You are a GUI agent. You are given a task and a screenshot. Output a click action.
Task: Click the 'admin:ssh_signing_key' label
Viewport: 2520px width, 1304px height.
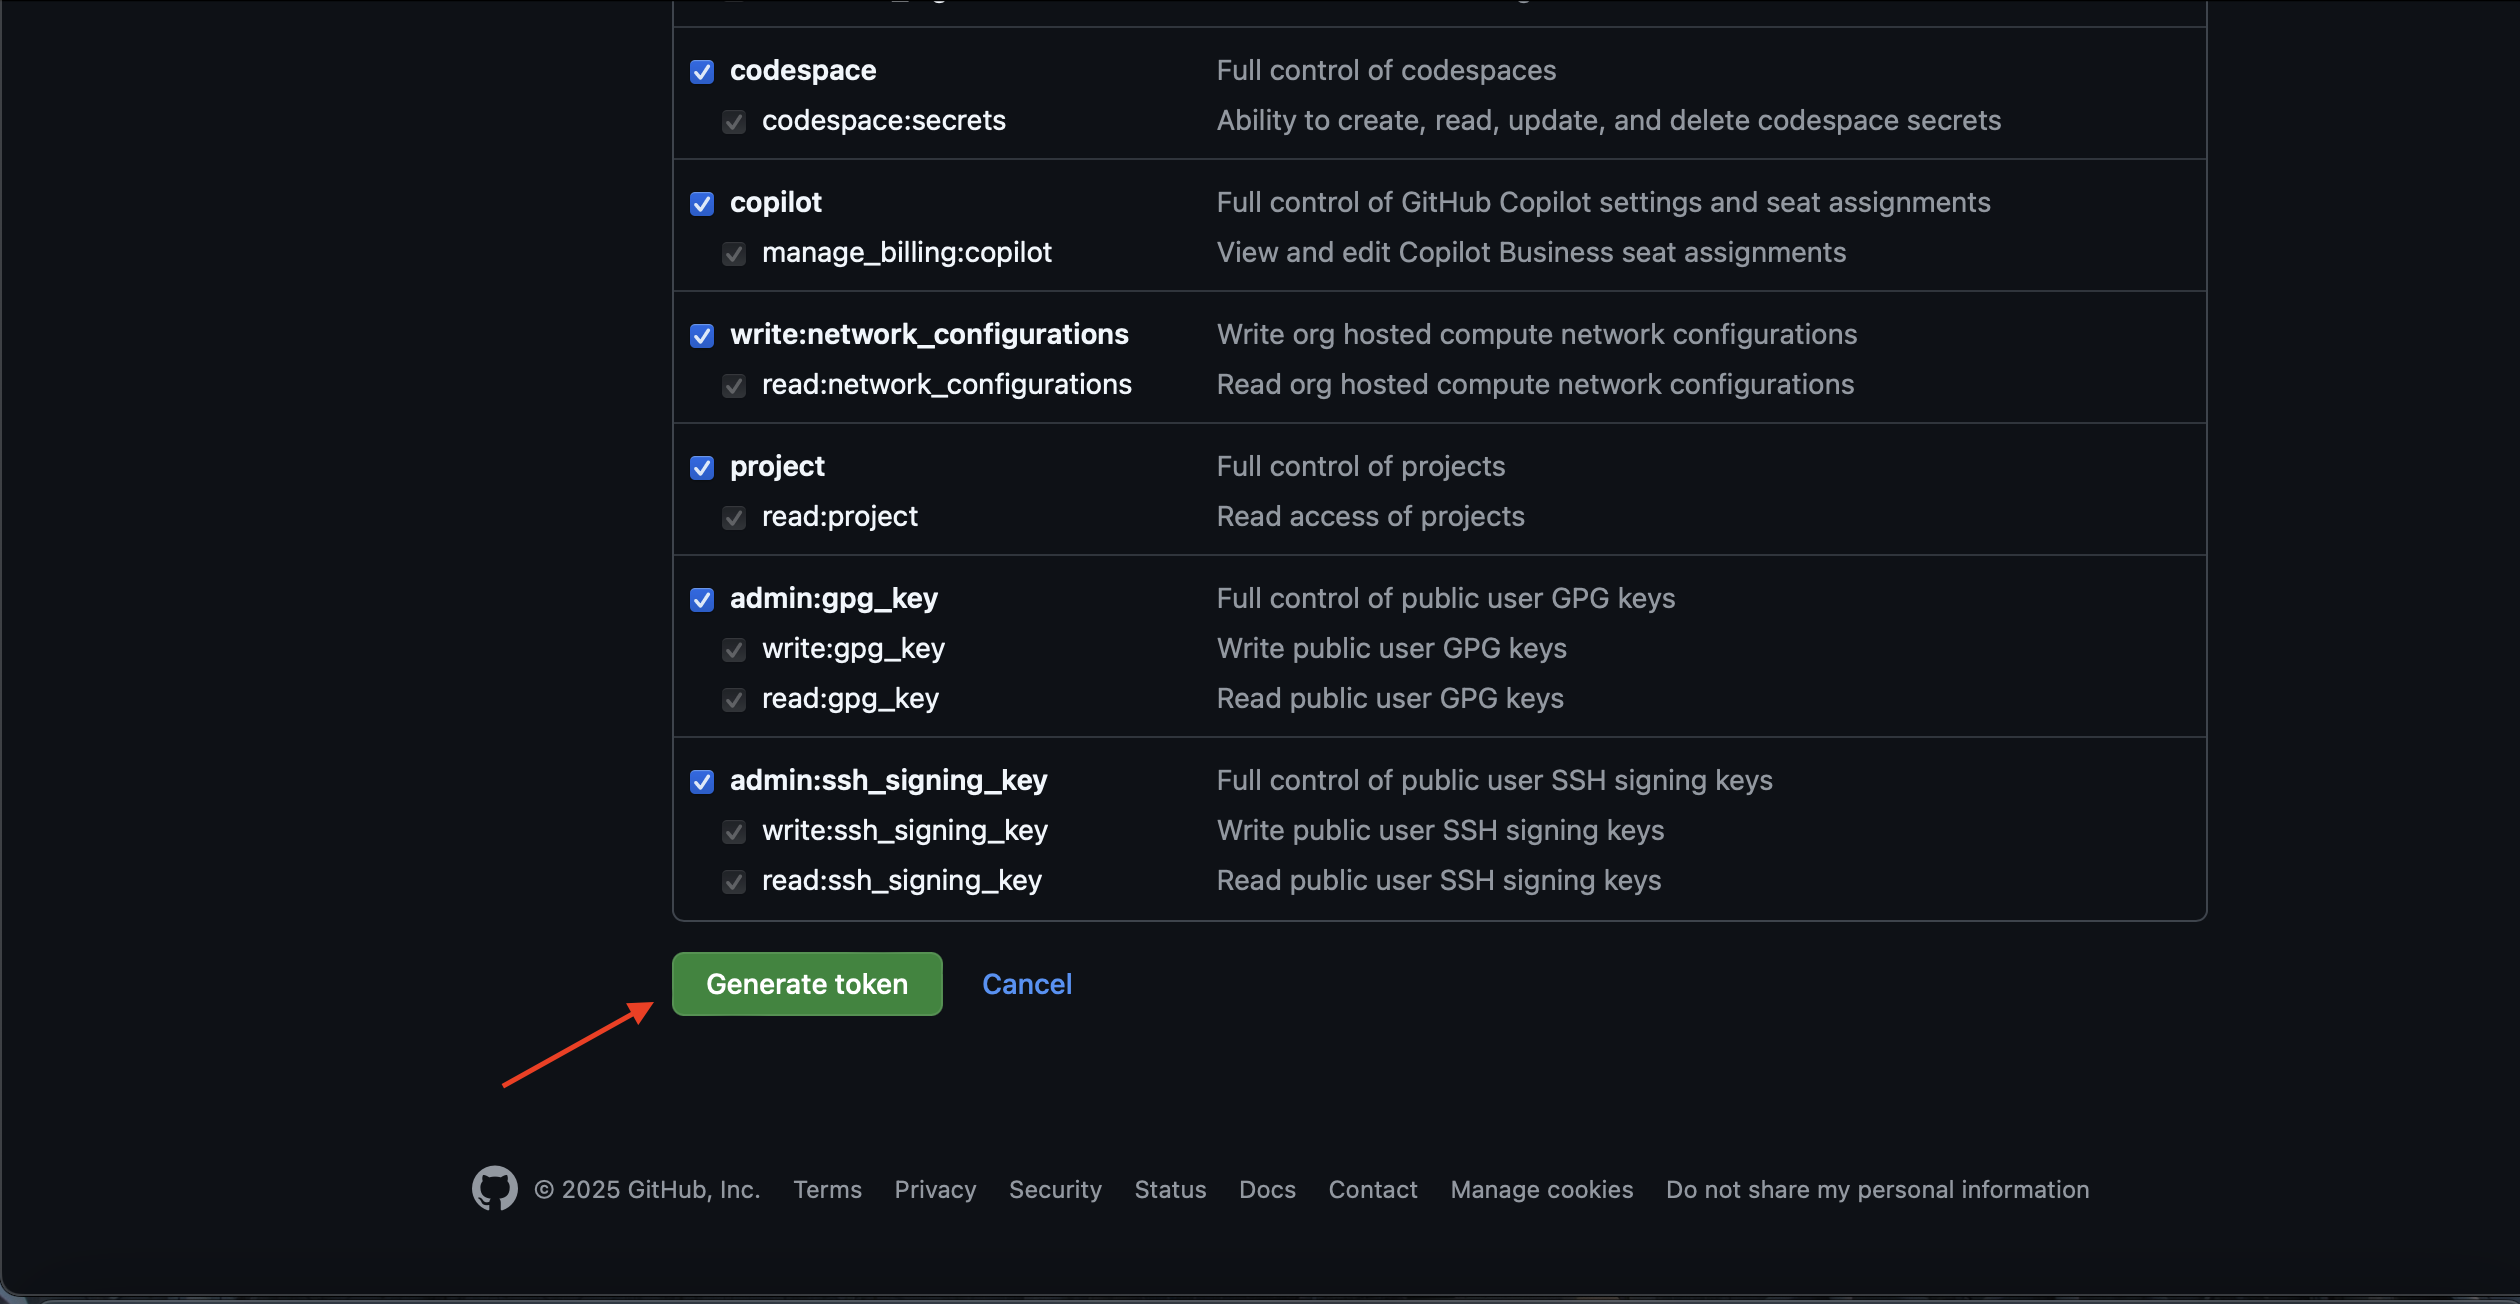tap(889, 780)
